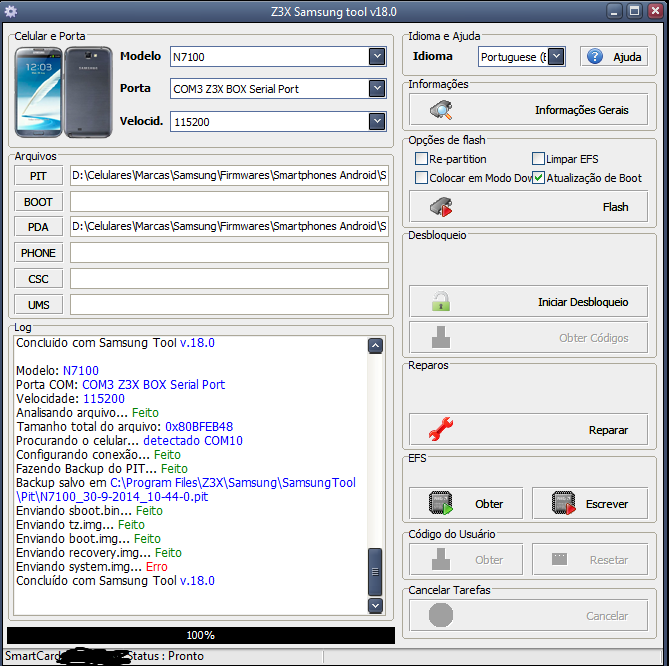Click the PIT file path field
669x666 pixels.
(x=229, y=175)
